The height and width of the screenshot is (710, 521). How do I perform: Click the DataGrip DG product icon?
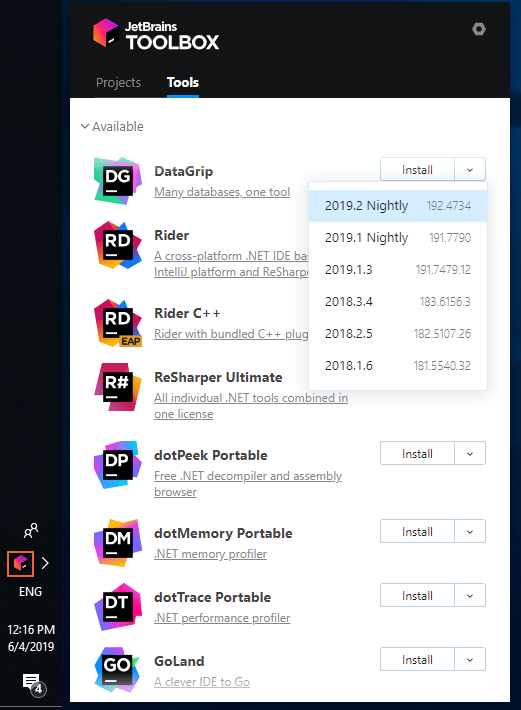coord(118,181)
